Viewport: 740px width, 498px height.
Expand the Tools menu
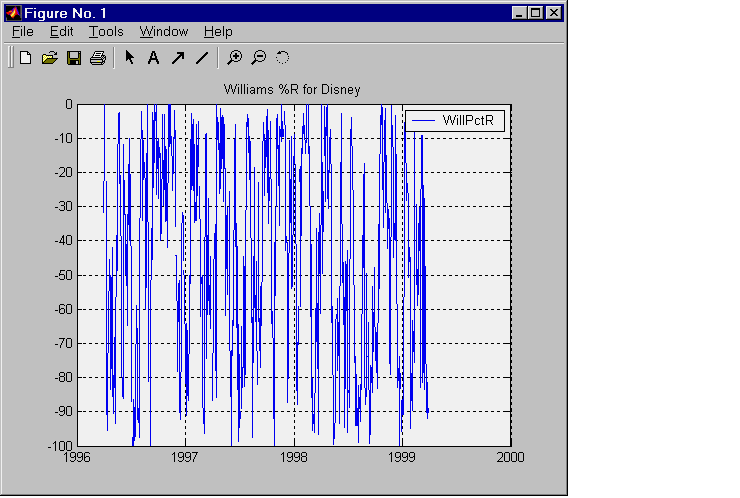click(106, 32)
